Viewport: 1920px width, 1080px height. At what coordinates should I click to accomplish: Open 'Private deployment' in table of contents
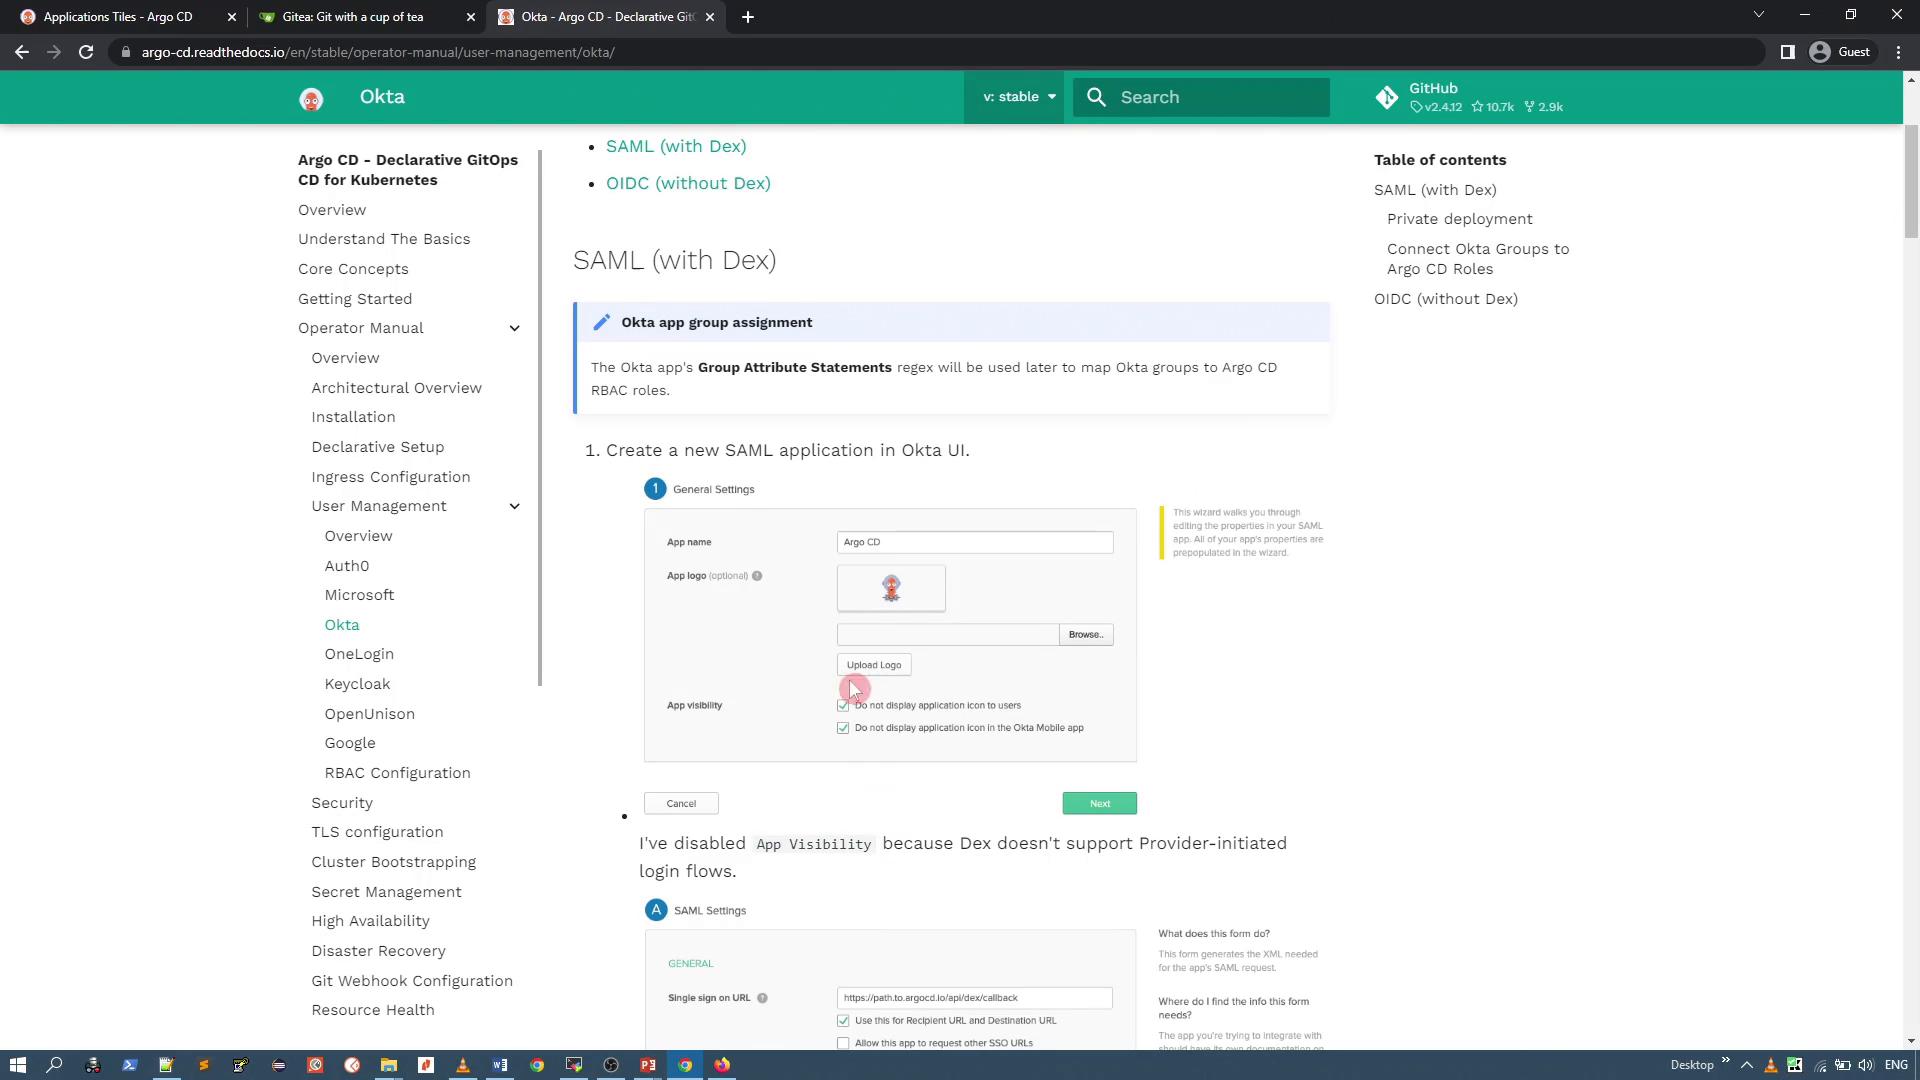point(1459,219)
